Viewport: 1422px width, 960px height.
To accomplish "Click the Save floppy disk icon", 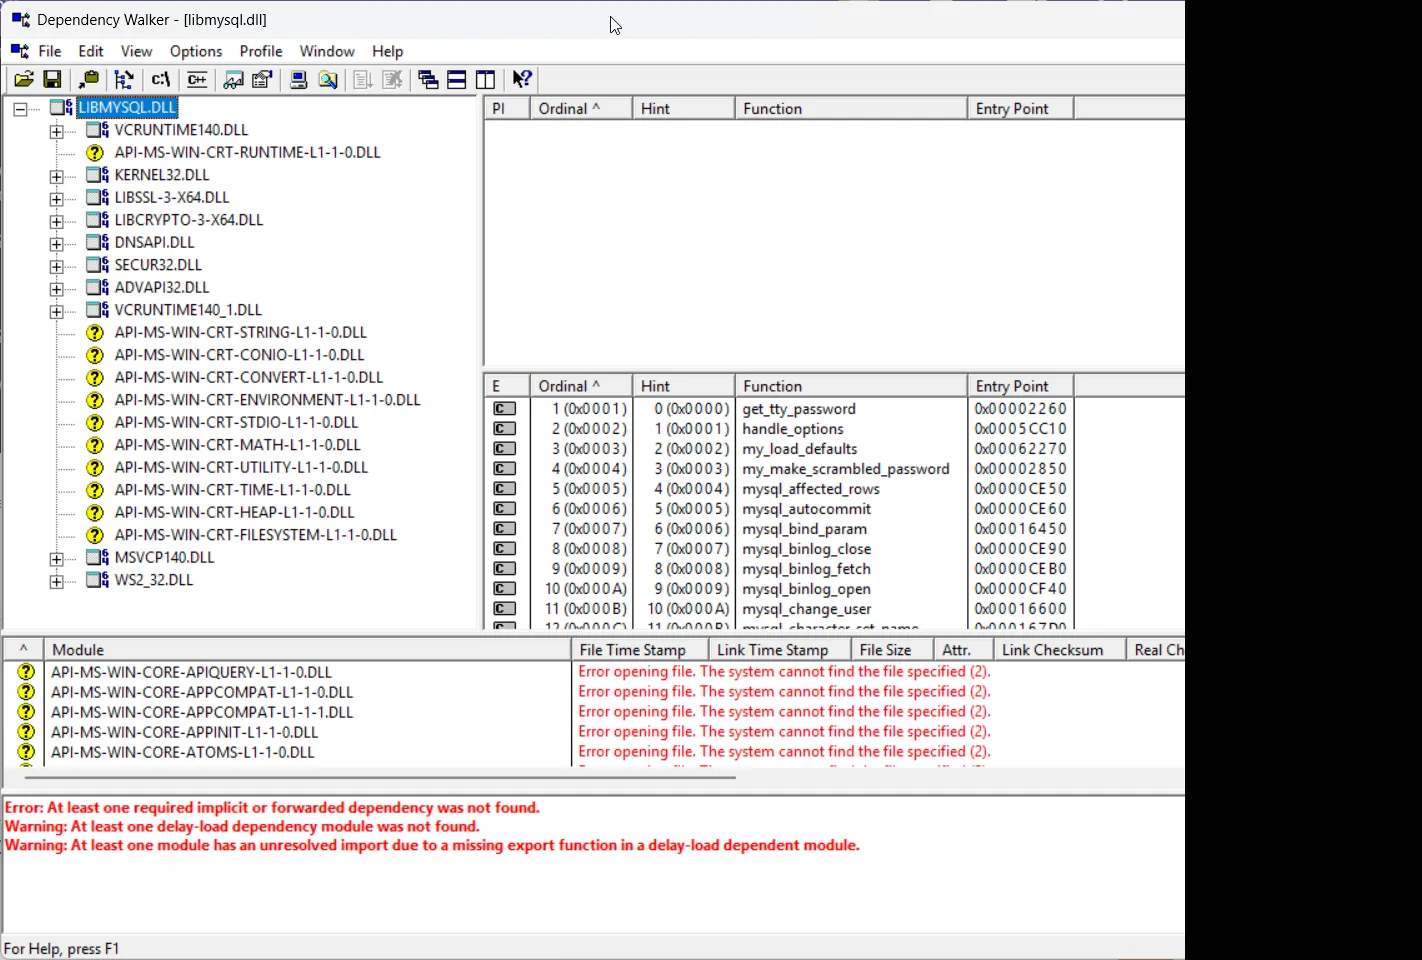I will pos(52,80).
